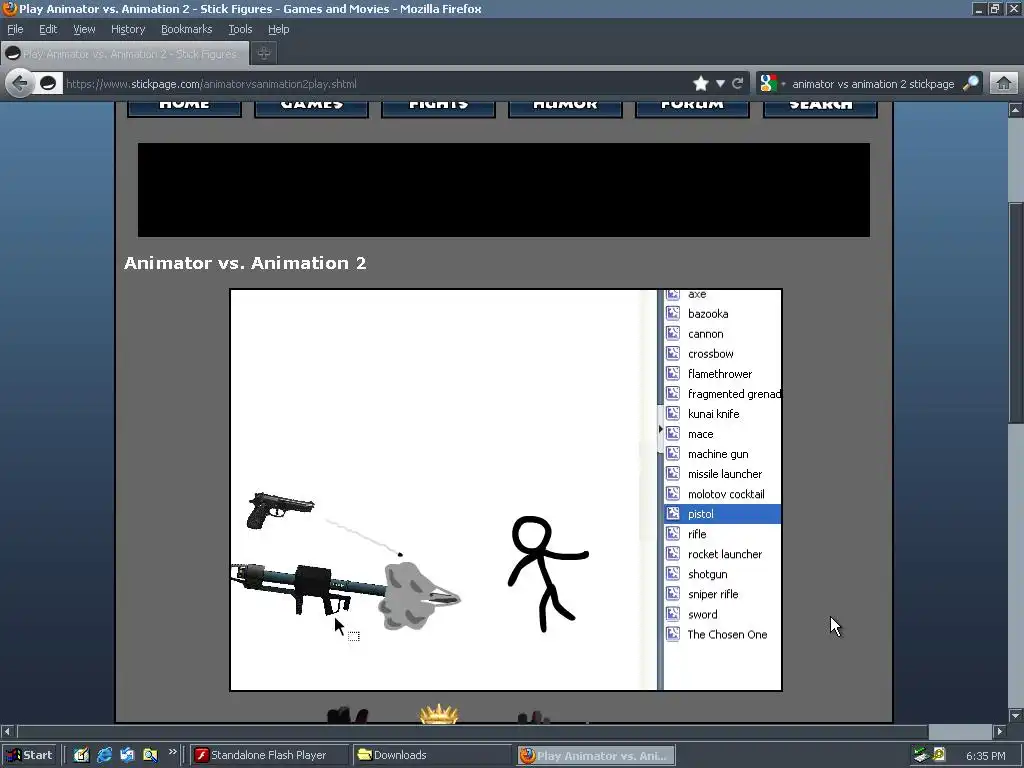Open the Edit menu
This screenshot has width=1024, height=768.
point(48,29)
